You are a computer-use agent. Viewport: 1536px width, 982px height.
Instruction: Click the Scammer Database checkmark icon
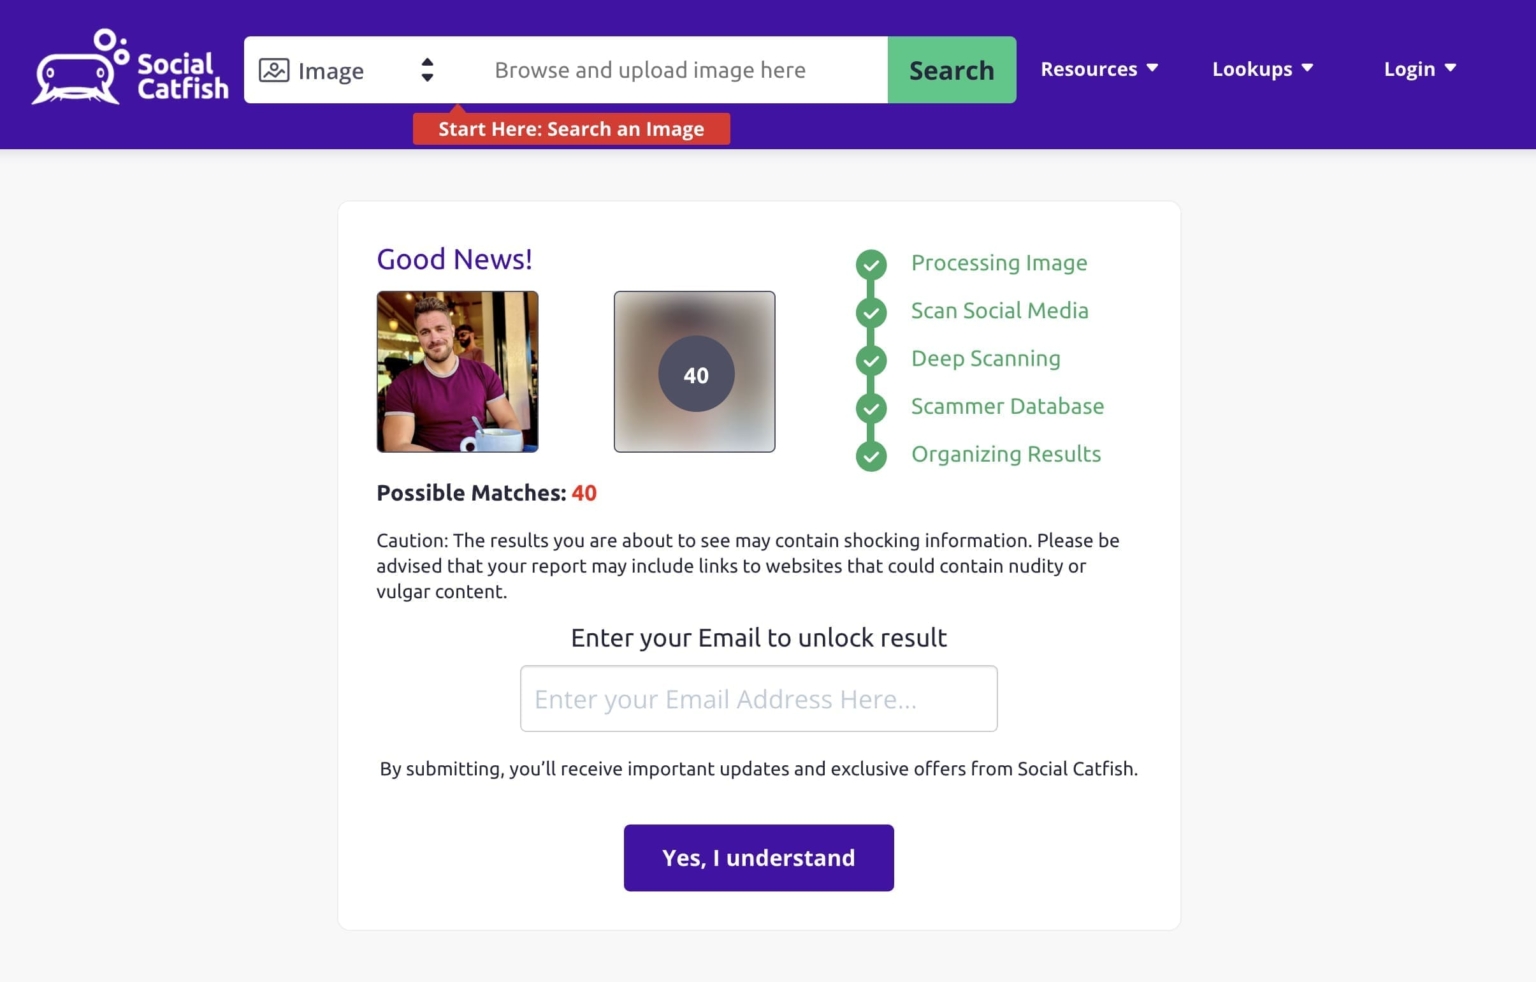click(871, 408)
